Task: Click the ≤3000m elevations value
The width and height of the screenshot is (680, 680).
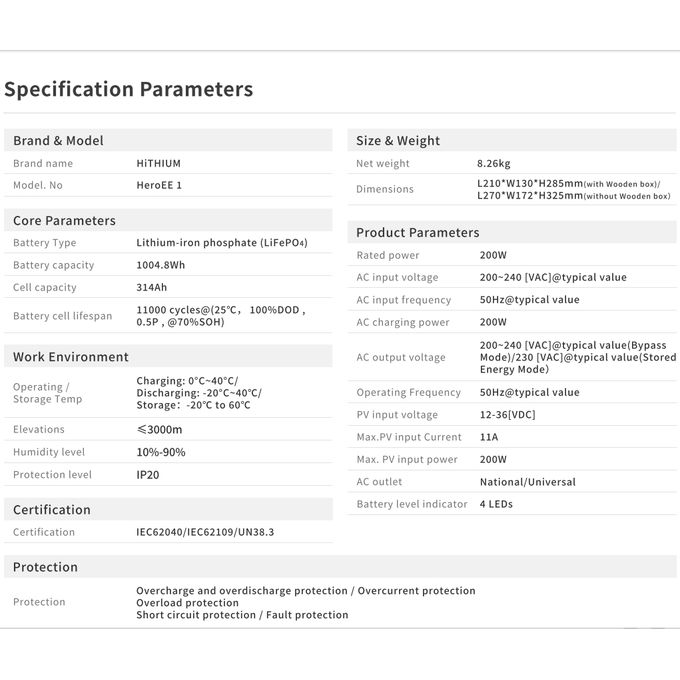Action: click(x=160, y=429)
